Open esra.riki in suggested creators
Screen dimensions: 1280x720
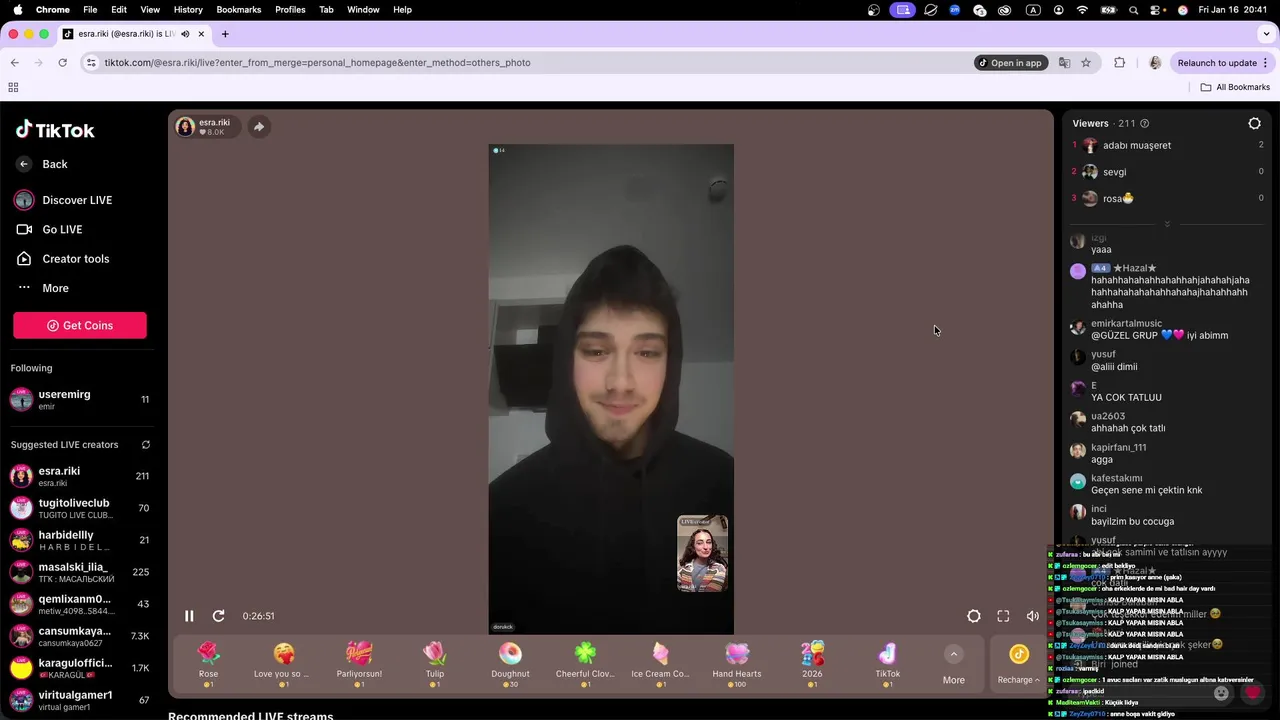[80, 477]
